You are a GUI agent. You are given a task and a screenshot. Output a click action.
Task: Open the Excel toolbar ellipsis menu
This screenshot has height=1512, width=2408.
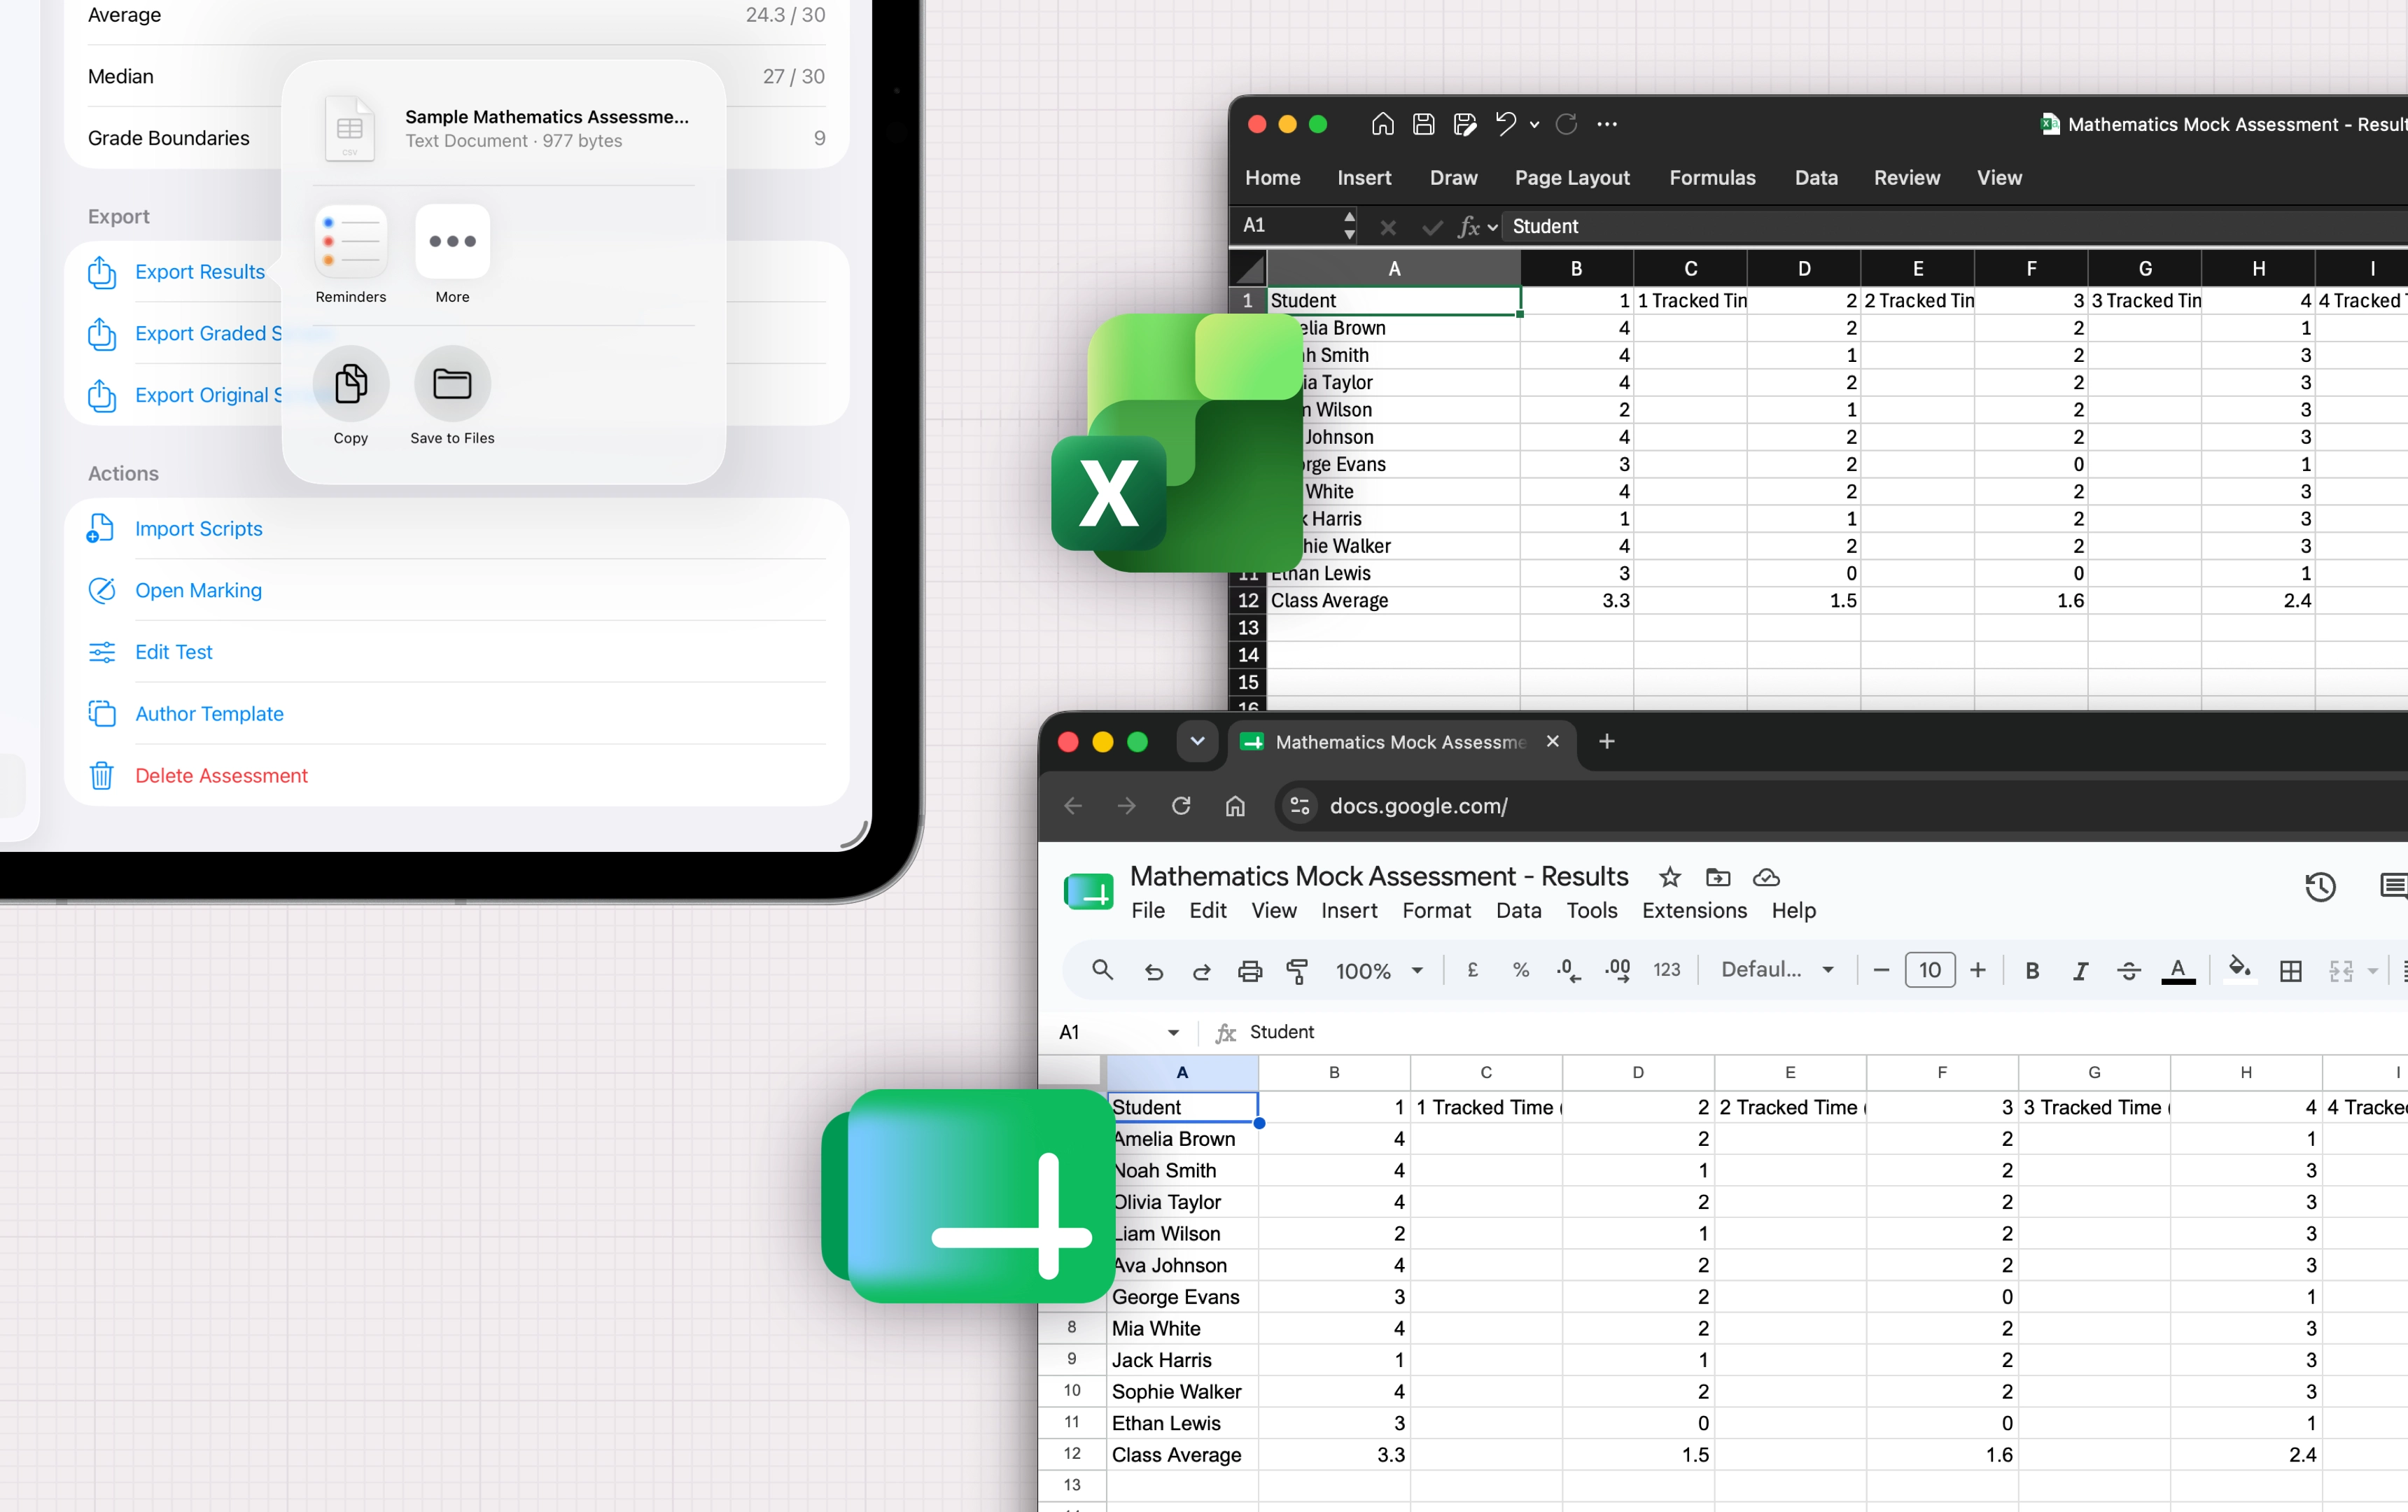pos(1607,124)
